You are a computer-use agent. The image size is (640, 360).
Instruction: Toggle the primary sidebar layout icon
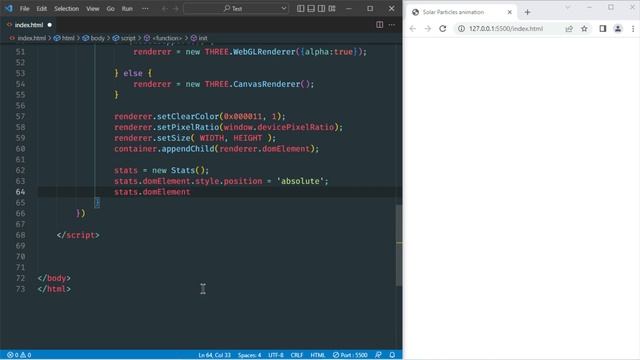[300, 9]
